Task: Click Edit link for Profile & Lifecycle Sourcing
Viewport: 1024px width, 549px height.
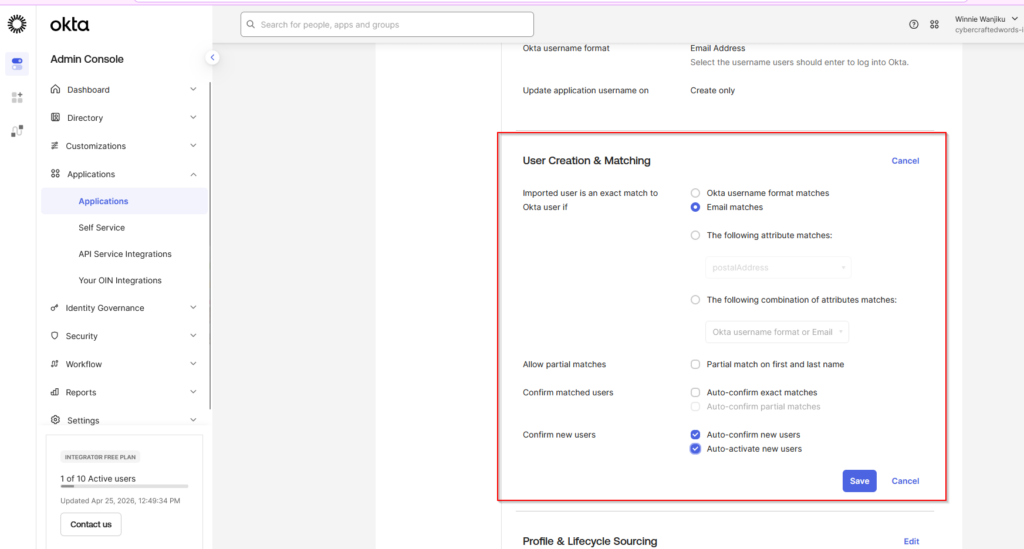Action: click(911, 541)
